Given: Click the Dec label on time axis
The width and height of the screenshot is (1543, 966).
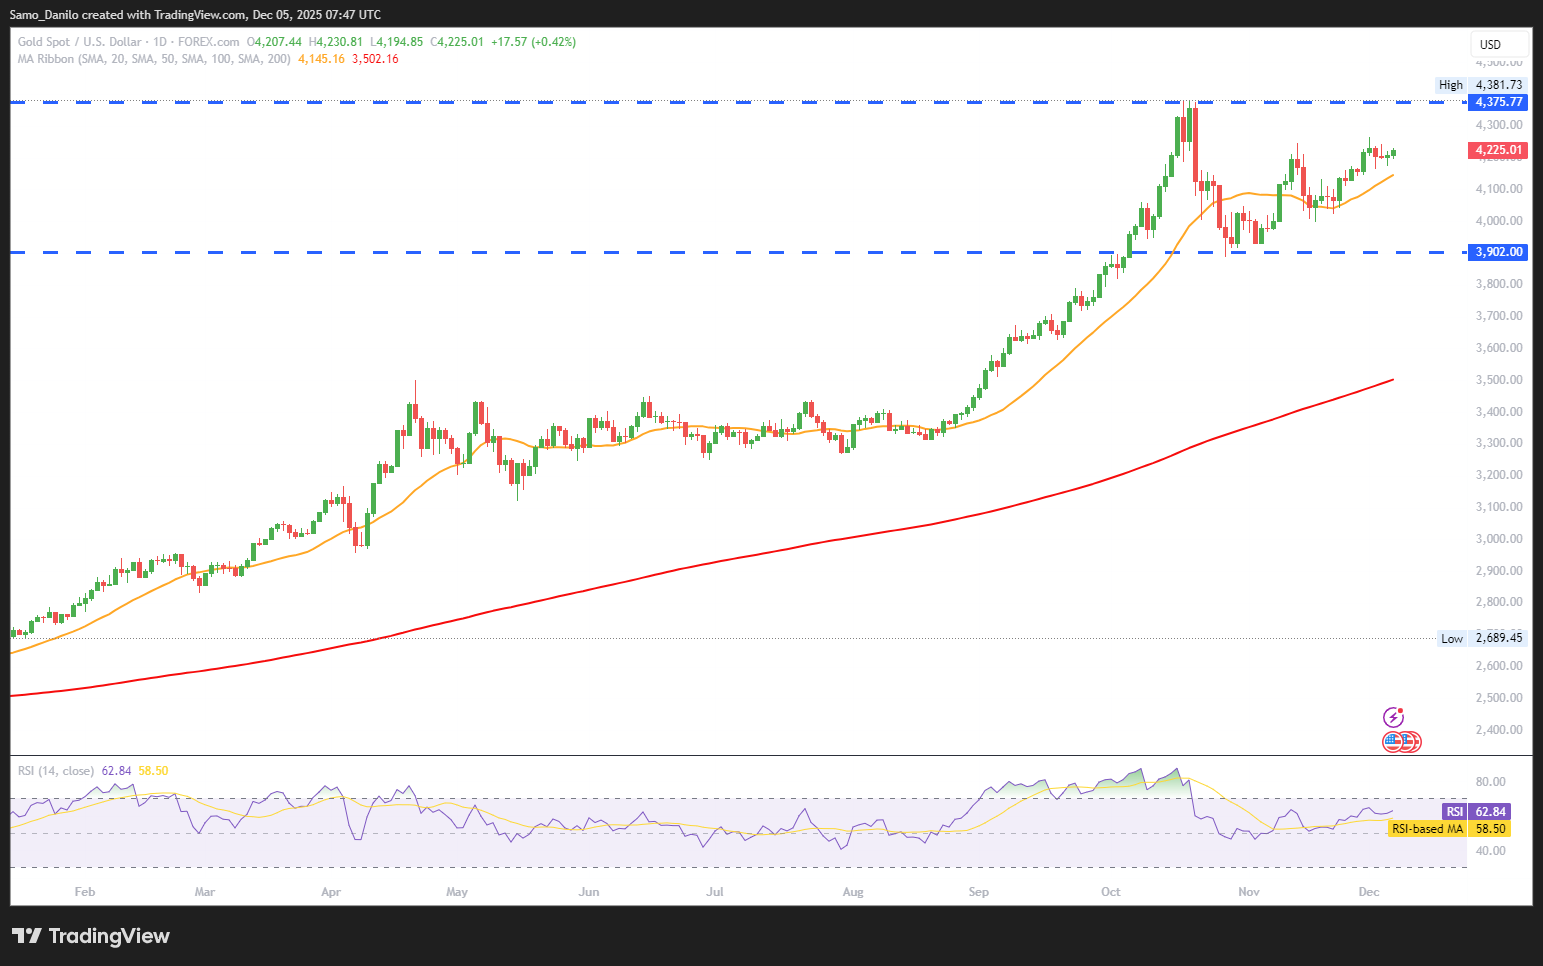Looking at the screenshot, I should click(1368, 892).
